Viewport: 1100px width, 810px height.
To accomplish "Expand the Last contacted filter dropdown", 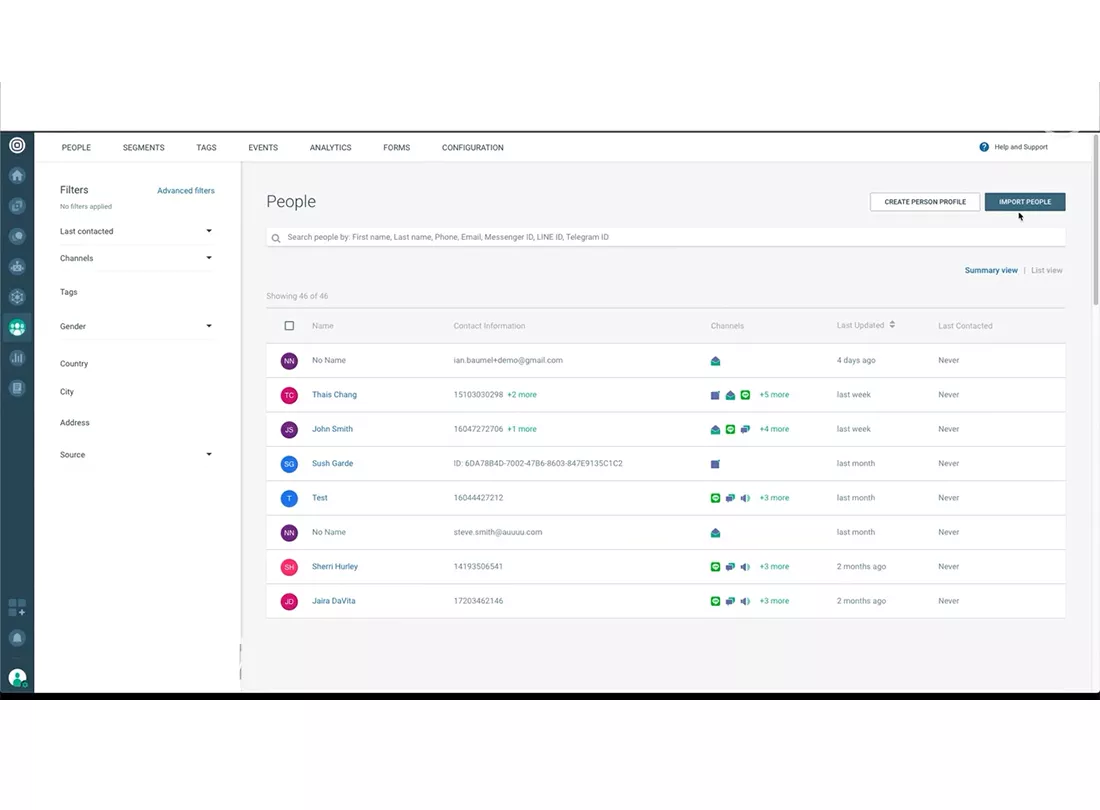I will click(x=209, y=231).
